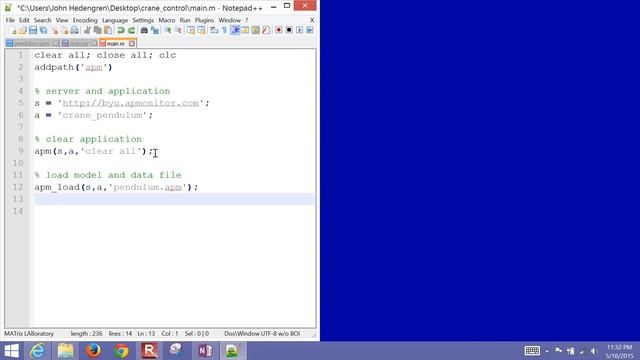Click the 'Dos\Window' status bar entry
Viewport: 640px width, 360px height.
click(242, 333)
